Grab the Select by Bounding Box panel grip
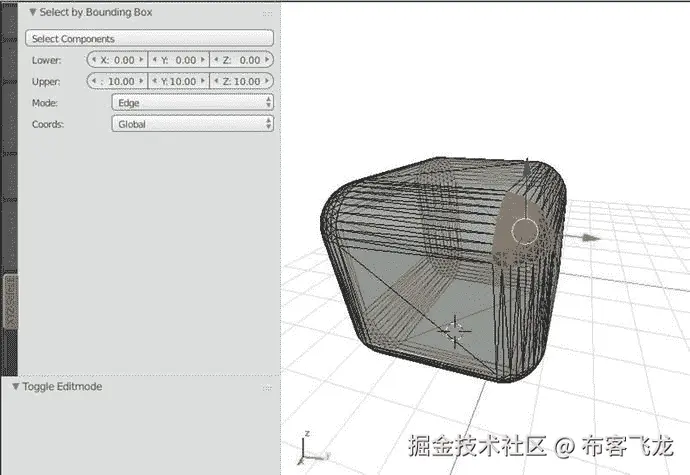This screenshot has width=690, height=475. point(267,13)
